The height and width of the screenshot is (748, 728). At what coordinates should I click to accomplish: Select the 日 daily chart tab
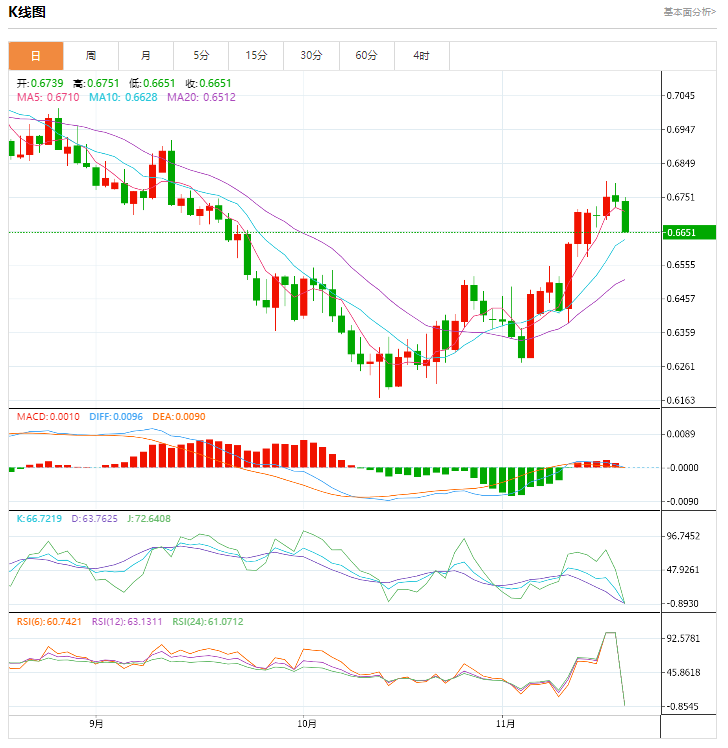click(x=36, y=56)
